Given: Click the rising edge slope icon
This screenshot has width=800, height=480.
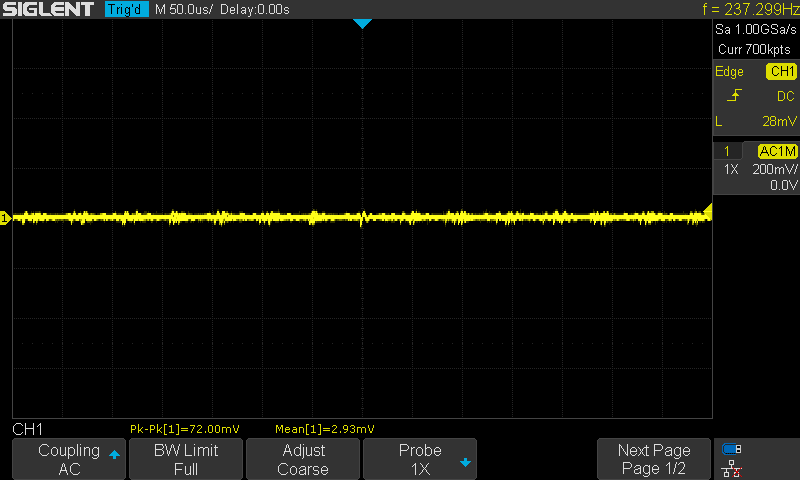Looking at the screenshot, I should [735, 96].
